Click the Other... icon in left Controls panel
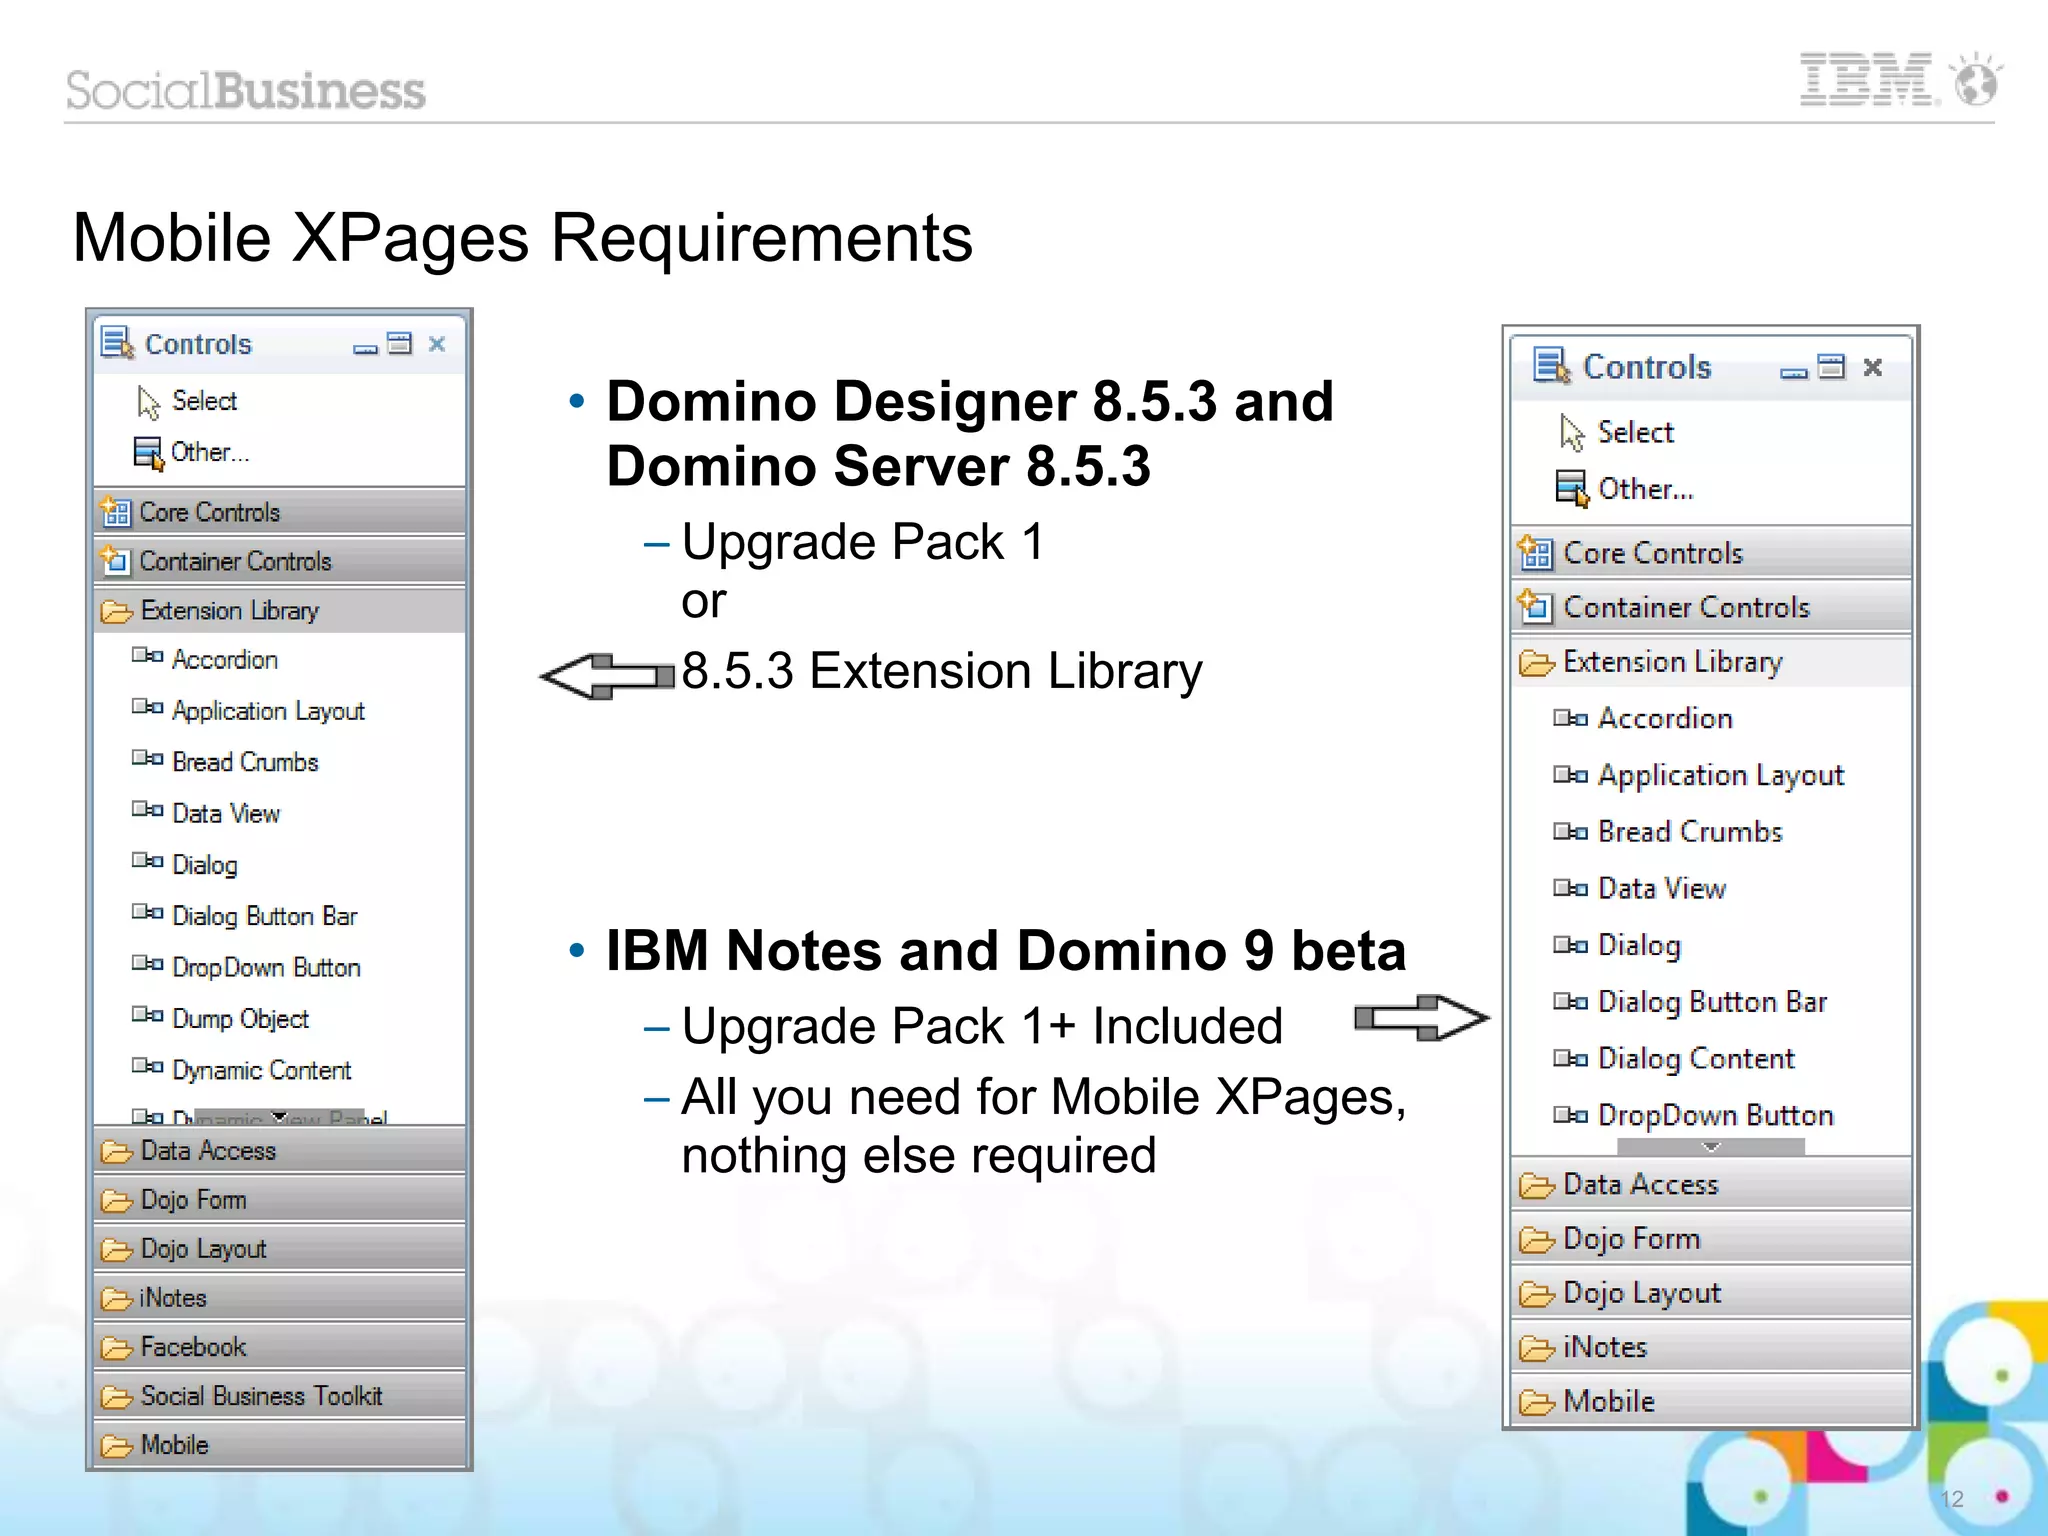Screen dimensions: 2048x1536 click(148, 453)
